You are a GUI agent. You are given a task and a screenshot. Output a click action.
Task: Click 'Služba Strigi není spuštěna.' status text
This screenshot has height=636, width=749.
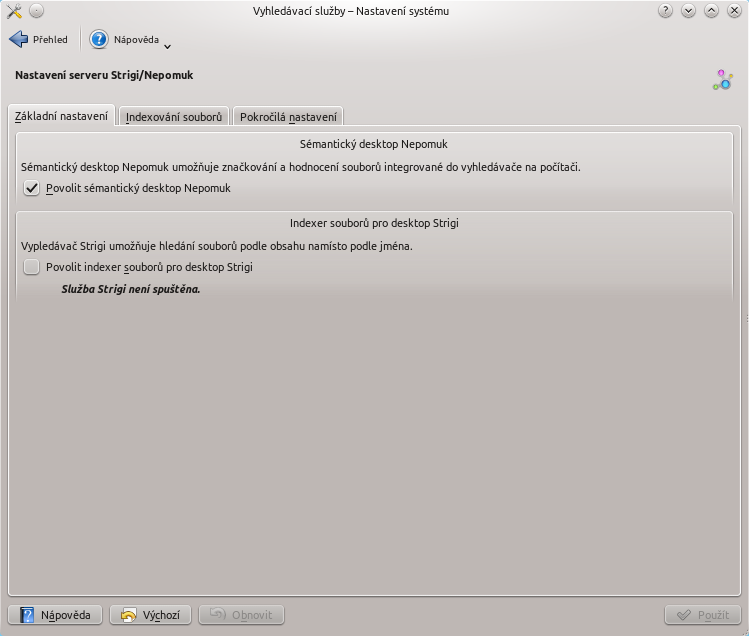(131, 289)
